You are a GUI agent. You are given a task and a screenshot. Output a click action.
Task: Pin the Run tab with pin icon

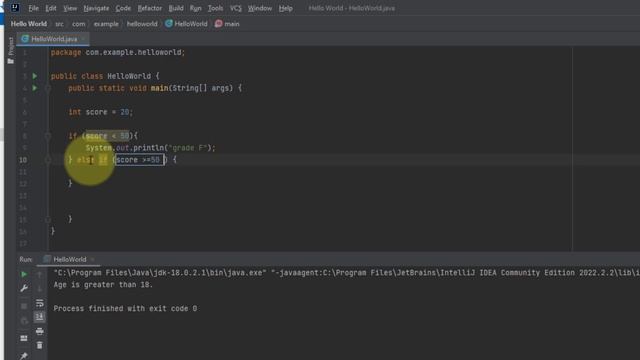point(24,356)
